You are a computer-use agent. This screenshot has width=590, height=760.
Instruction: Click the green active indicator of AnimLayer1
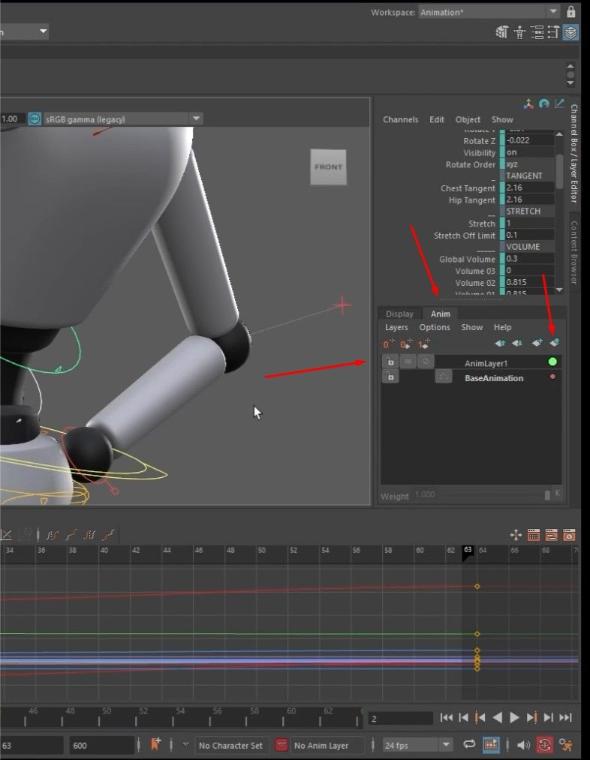(552, 362)
